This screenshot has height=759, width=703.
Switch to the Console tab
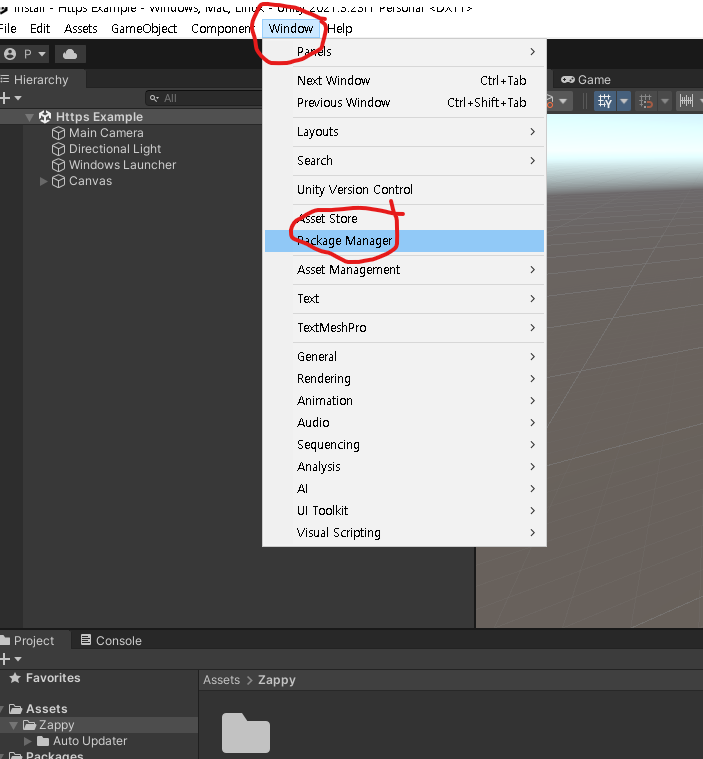(x=111, y=640)
